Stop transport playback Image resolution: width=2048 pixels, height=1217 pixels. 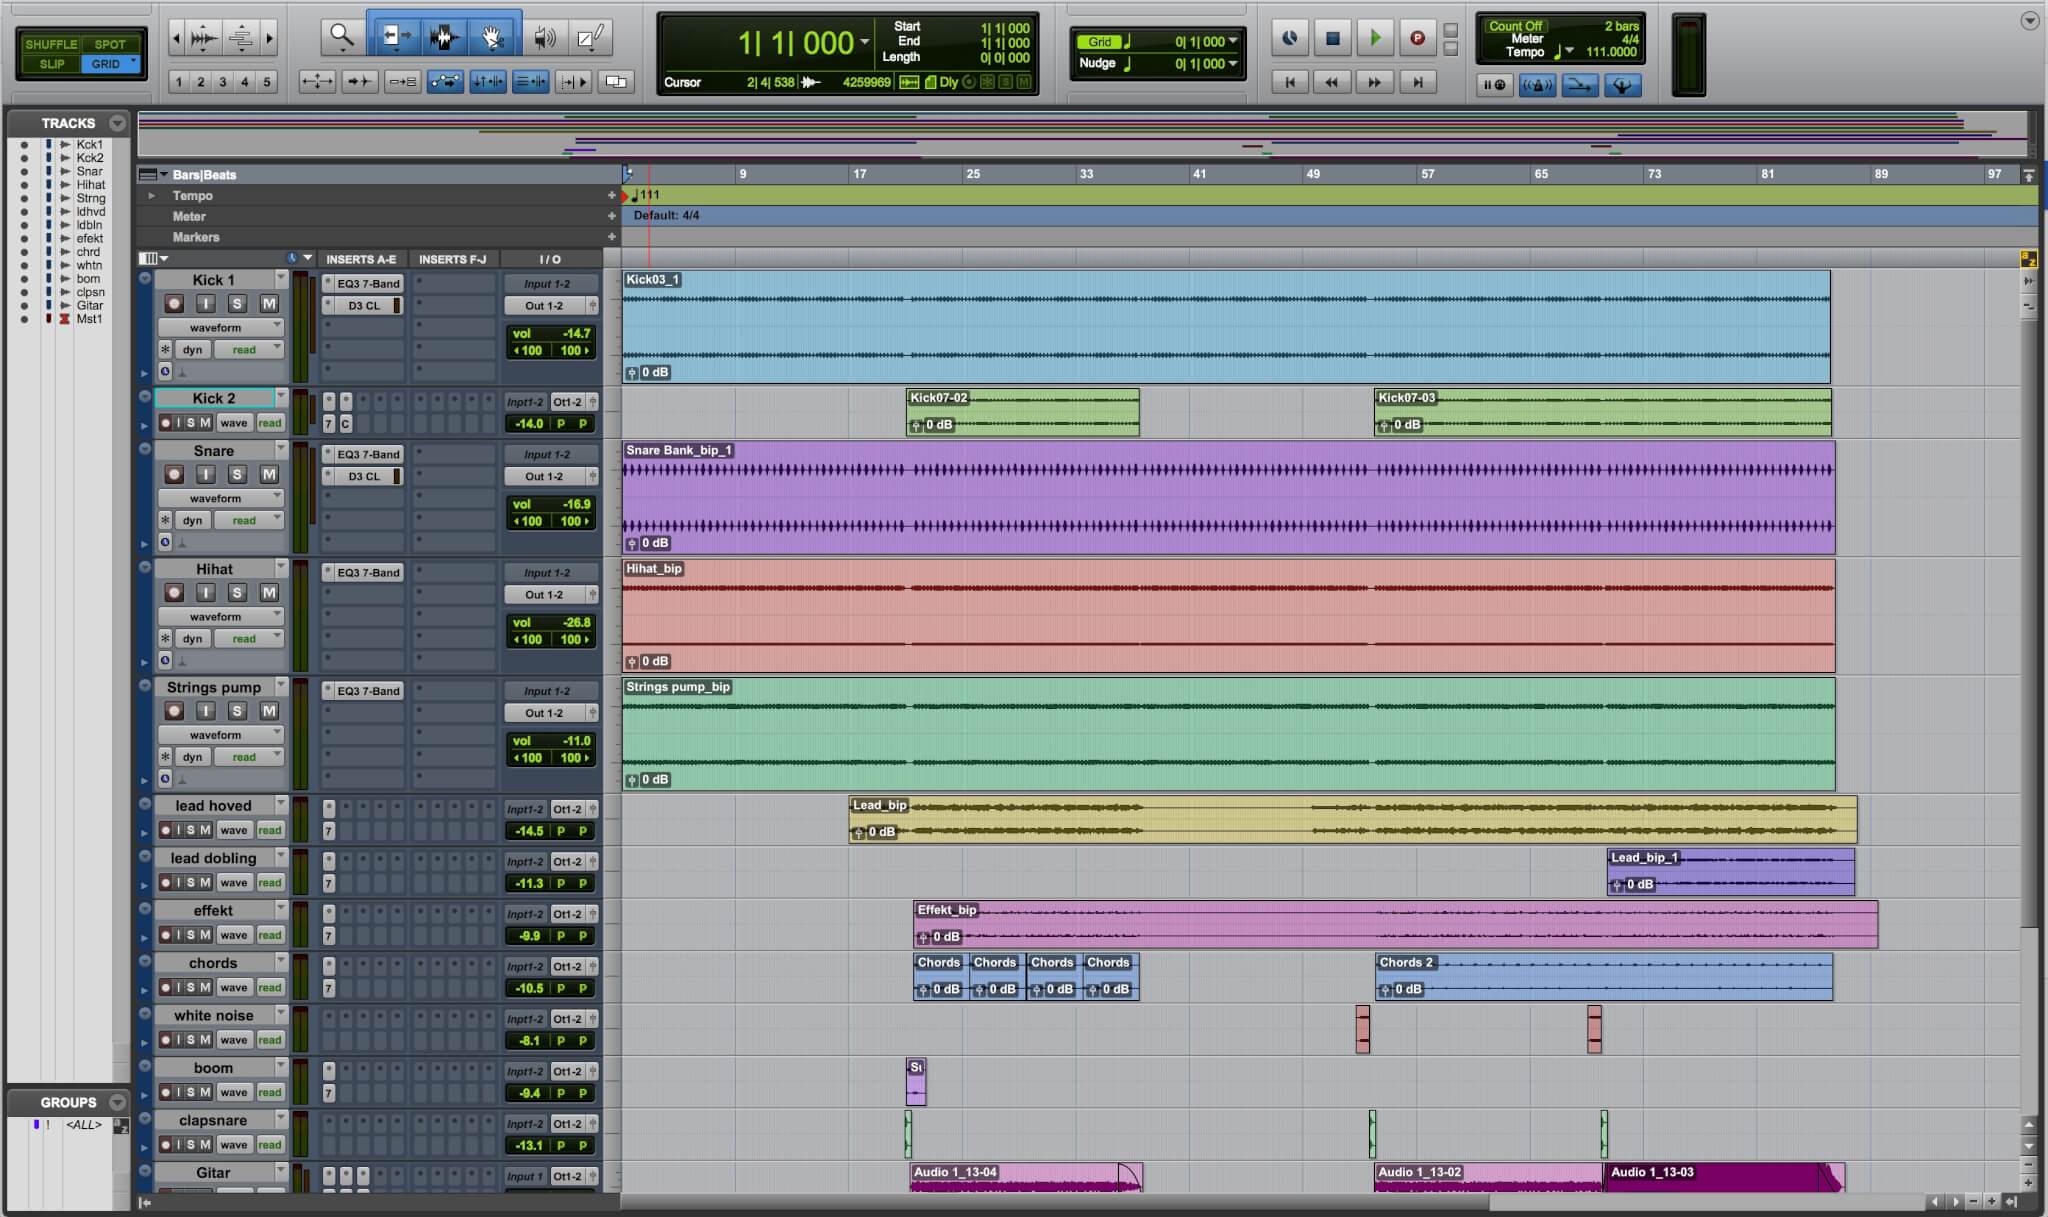(x=1332, y=38)
